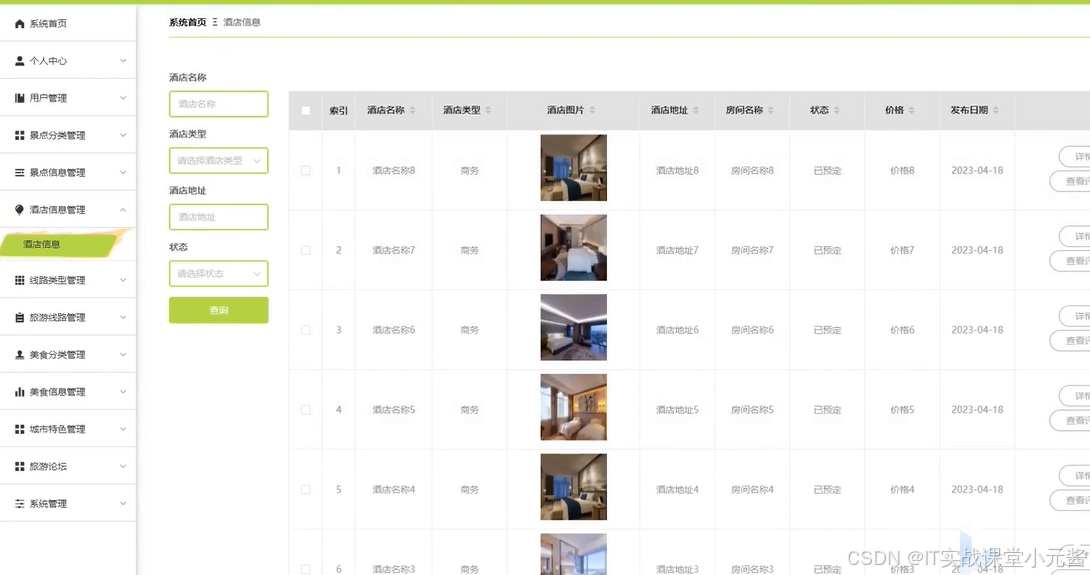
Task: Click the 酒店地址6 table cell
Action: [677, 330]
